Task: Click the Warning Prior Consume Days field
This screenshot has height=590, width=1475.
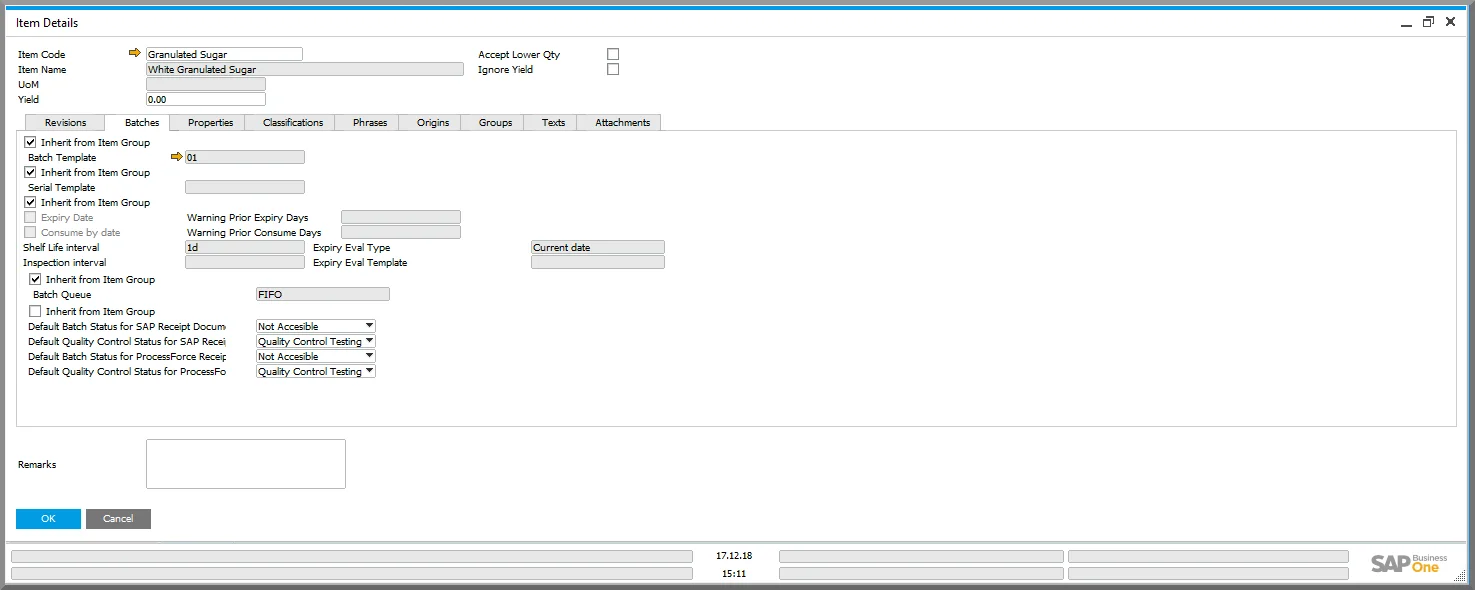Action: pos(401,232)
